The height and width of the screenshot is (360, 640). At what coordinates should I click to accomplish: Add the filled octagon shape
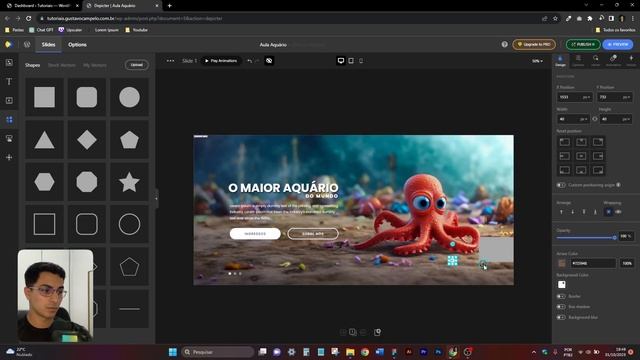[87, 182]
